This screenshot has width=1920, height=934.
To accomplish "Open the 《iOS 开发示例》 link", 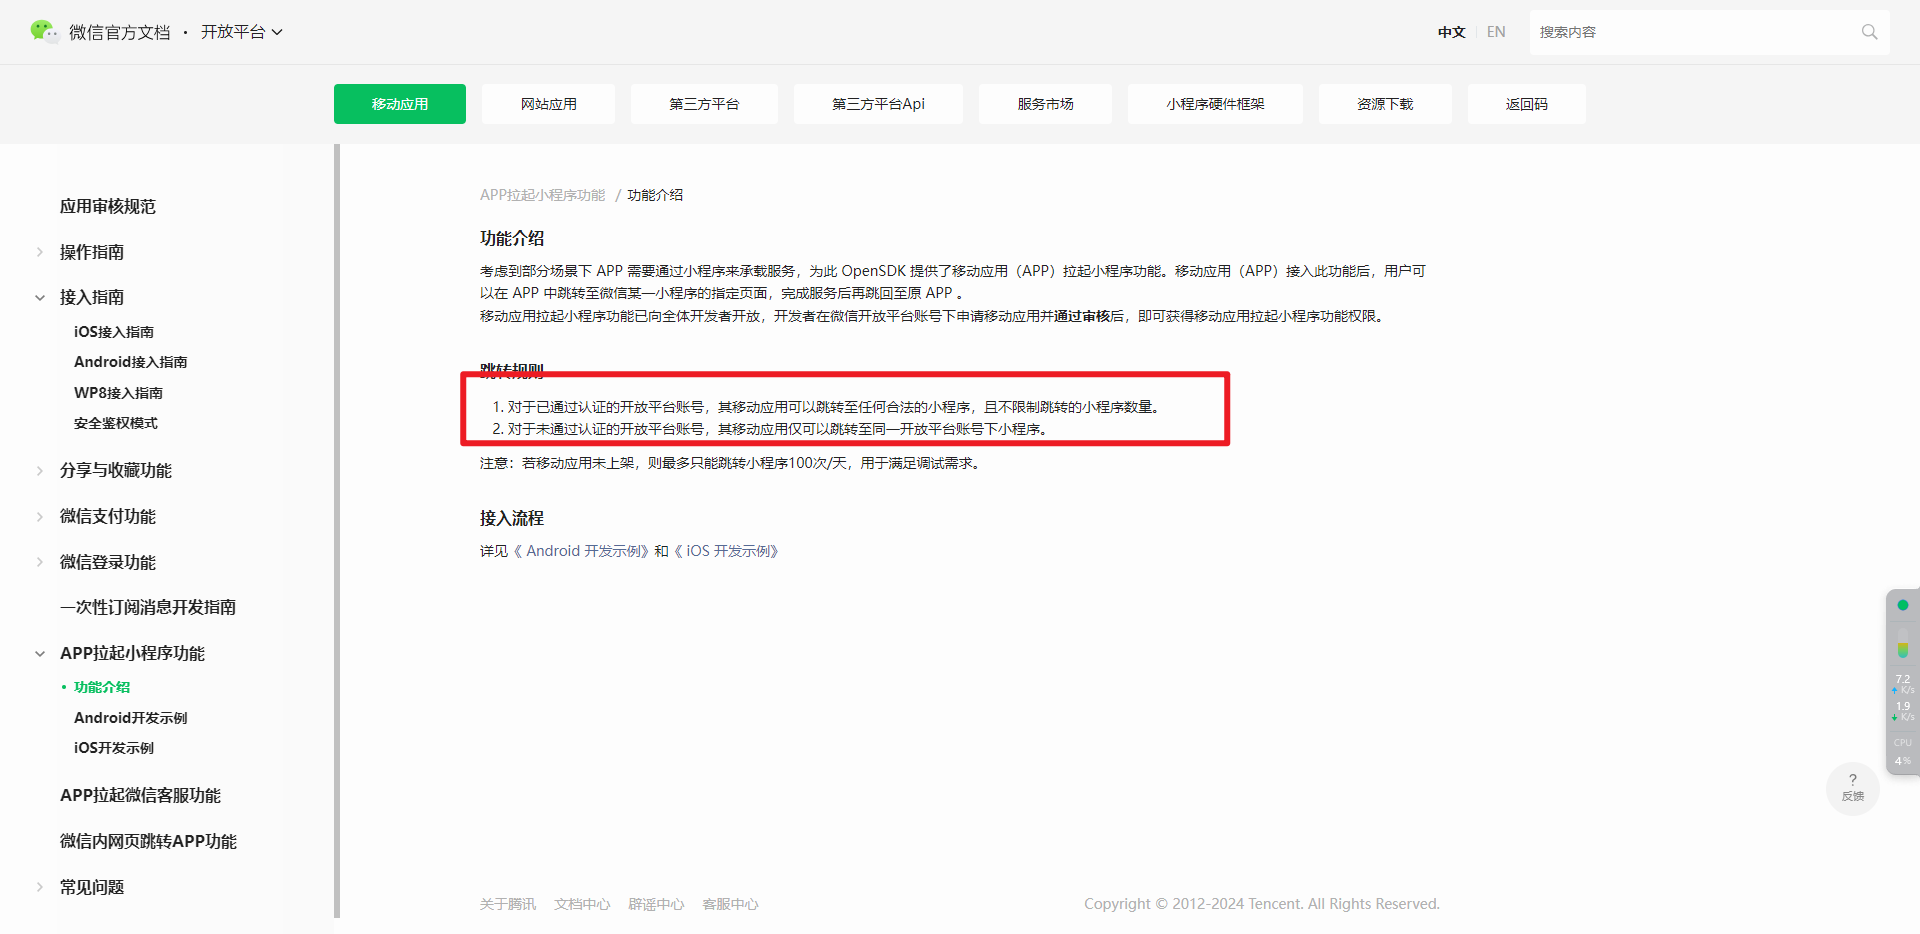I will [726, 551].
